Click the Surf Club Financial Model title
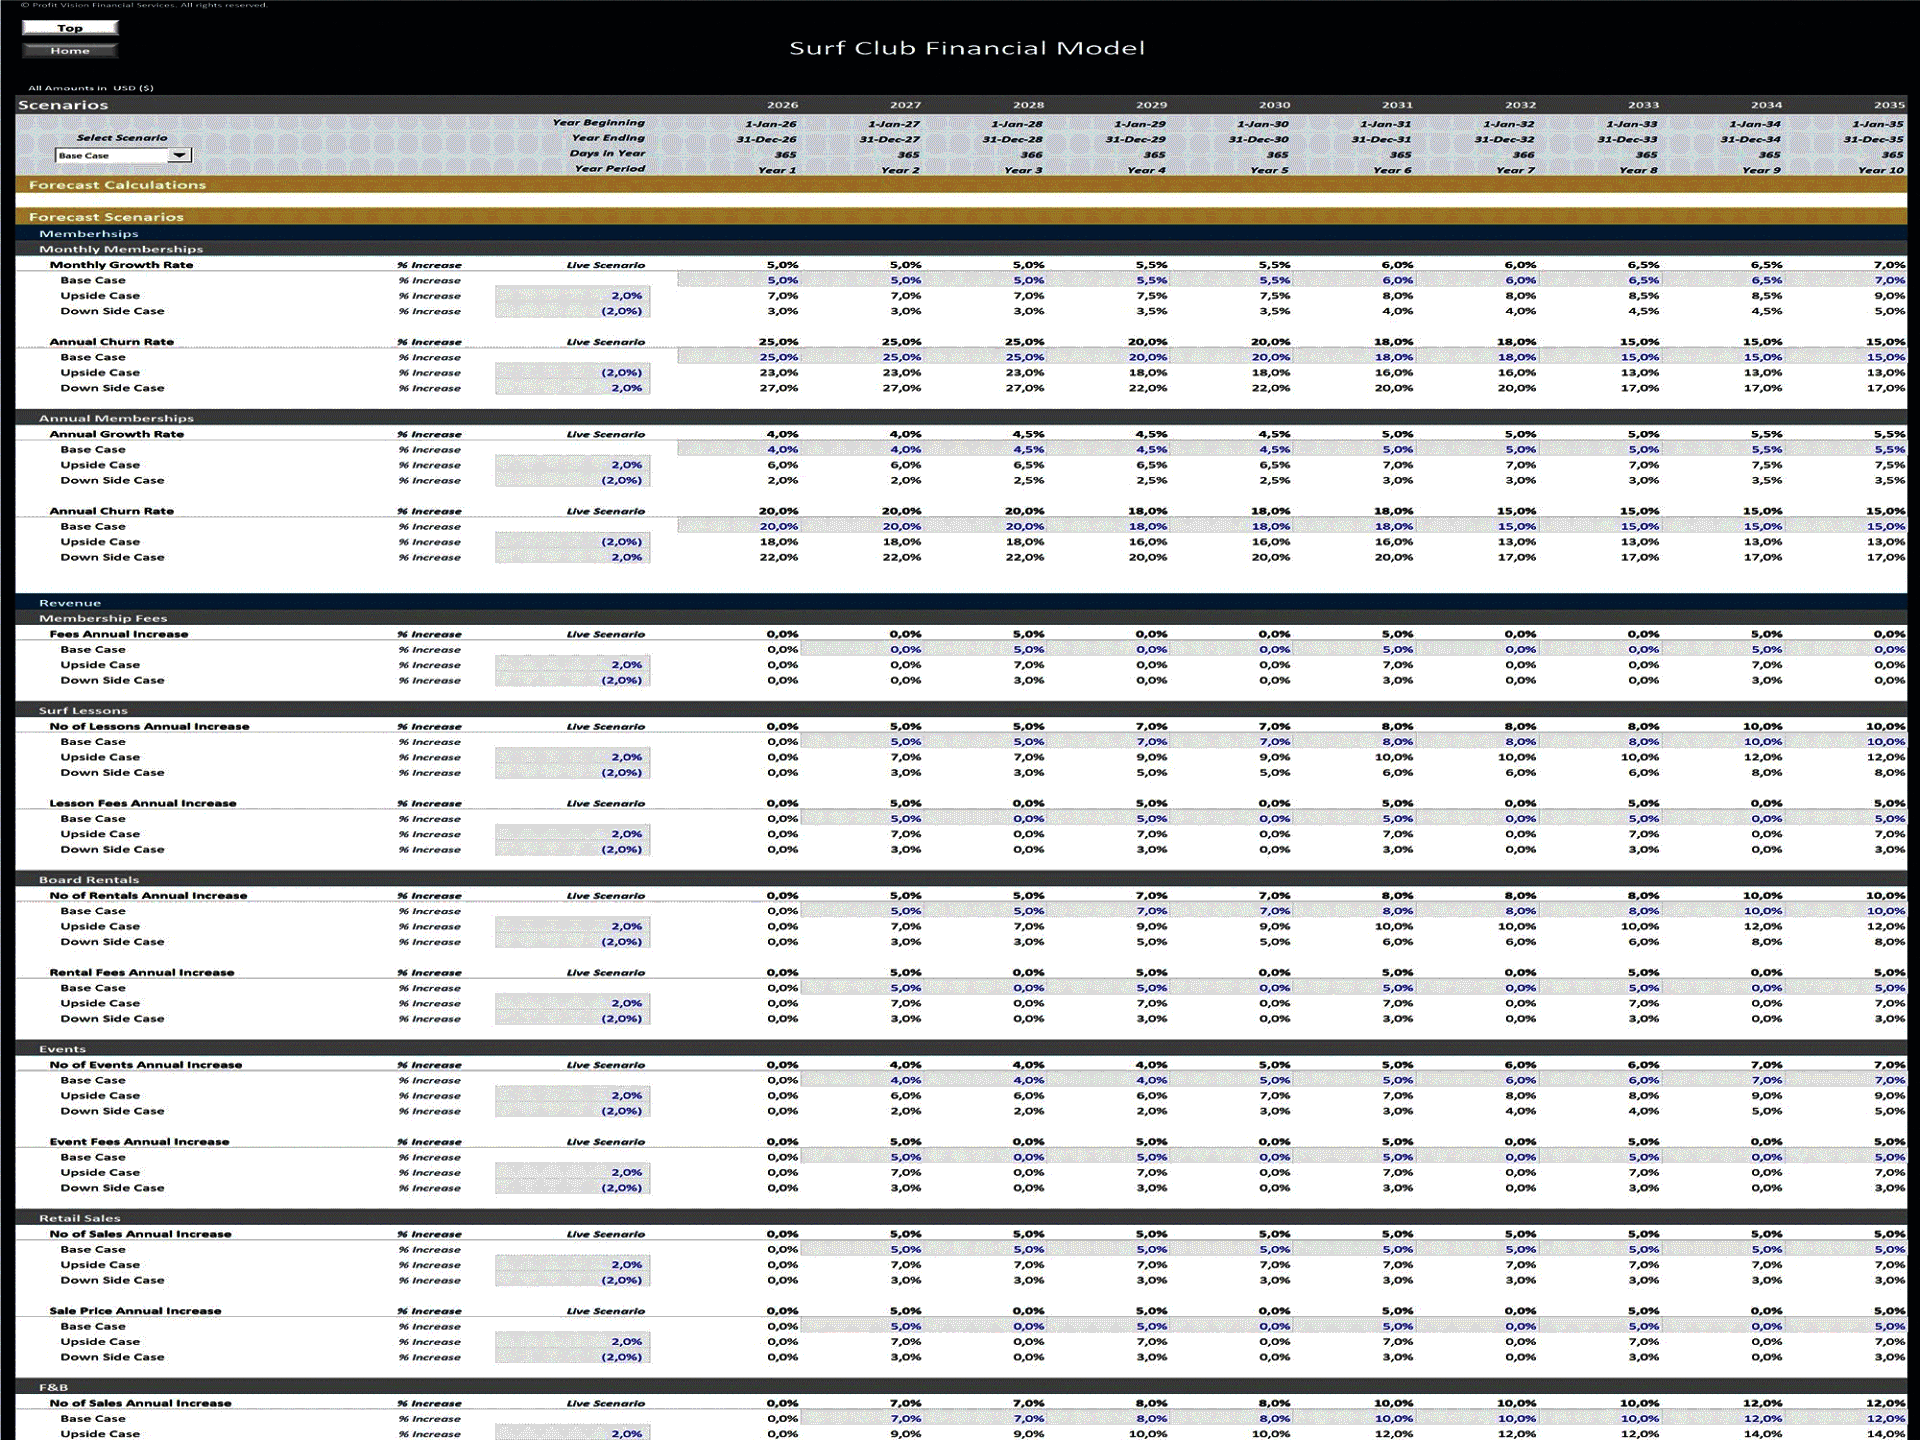 click(x=967, y=48)
